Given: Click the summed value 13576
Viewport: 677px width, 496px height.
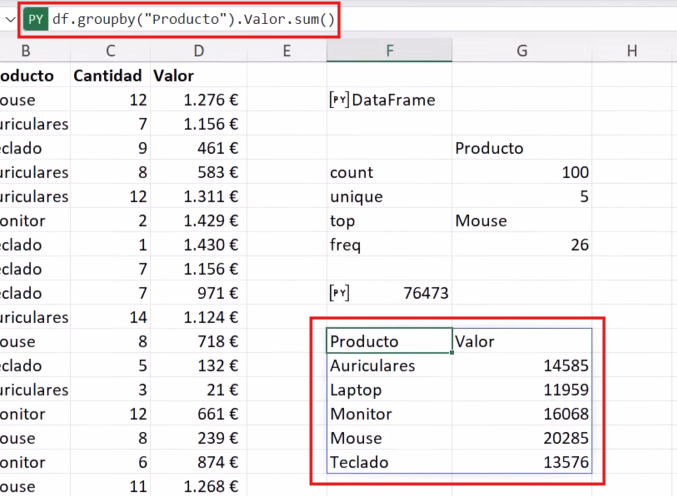Looking at the screenshot, I should point(522,462).
